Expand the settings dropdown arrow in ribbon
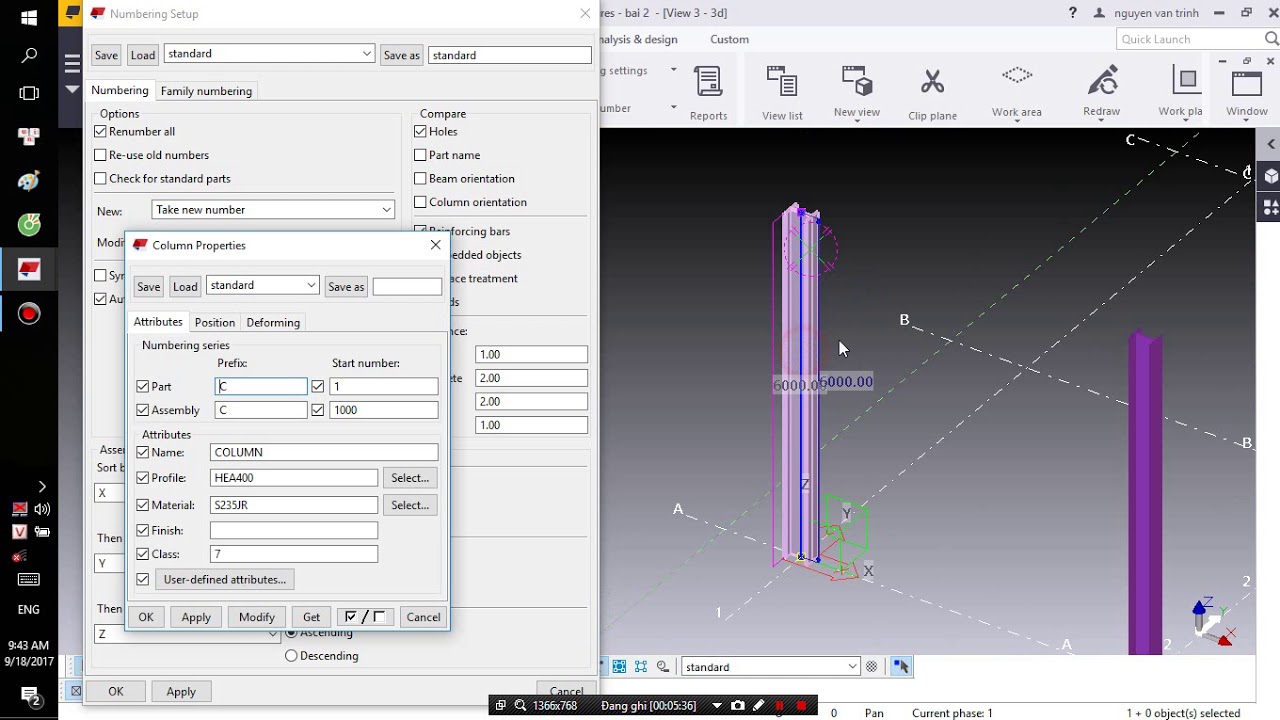Viewport: 1280px width, 720px height. [674, 70]
